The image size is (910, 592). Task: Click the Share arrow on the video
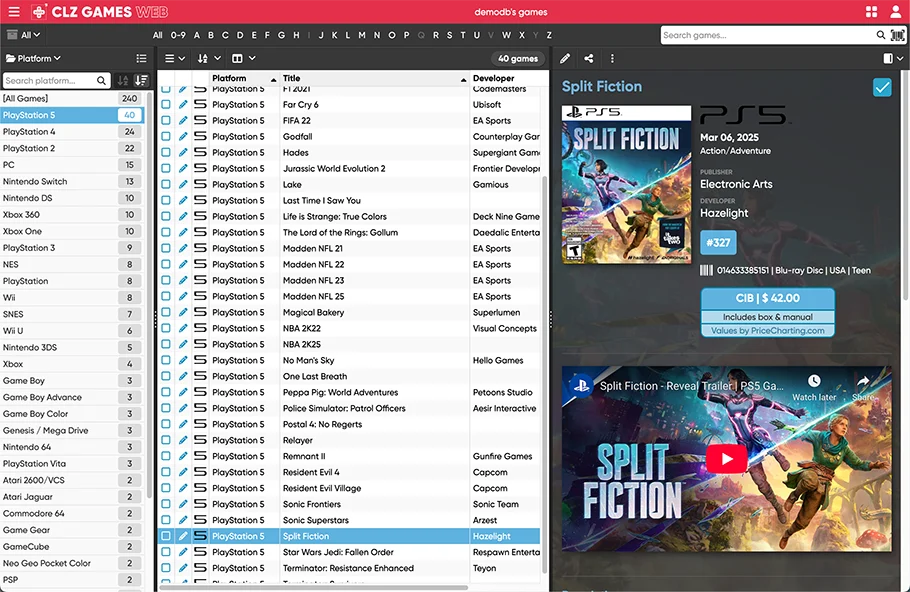coord(863,381)
